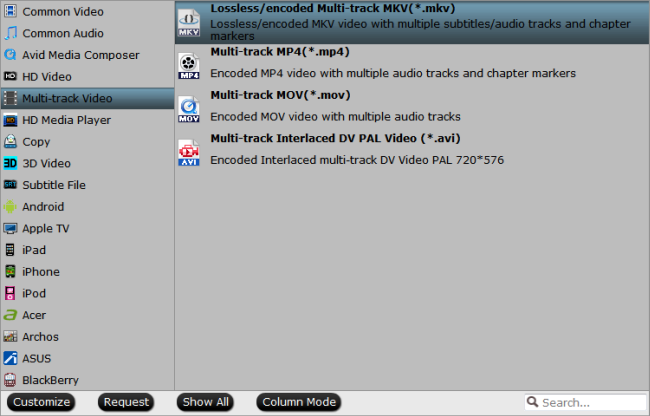The width and height of the screenshot is (650, 416).
Task: Click the 3D Video category icon
Action: pos(10,163)
